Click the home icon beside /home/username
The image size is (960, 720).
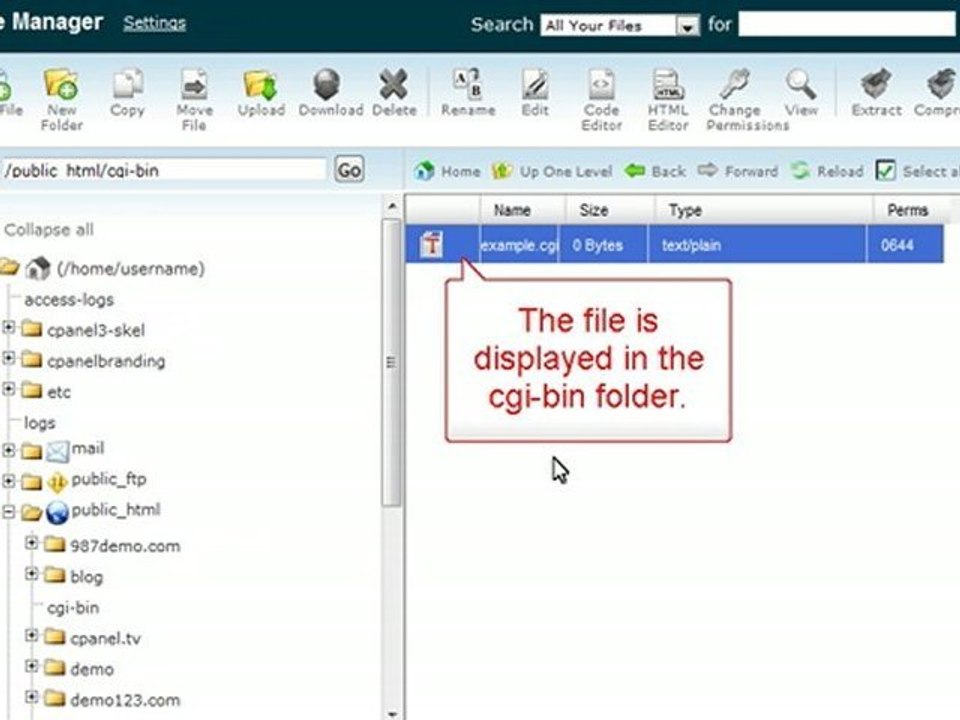click(38, 268)
